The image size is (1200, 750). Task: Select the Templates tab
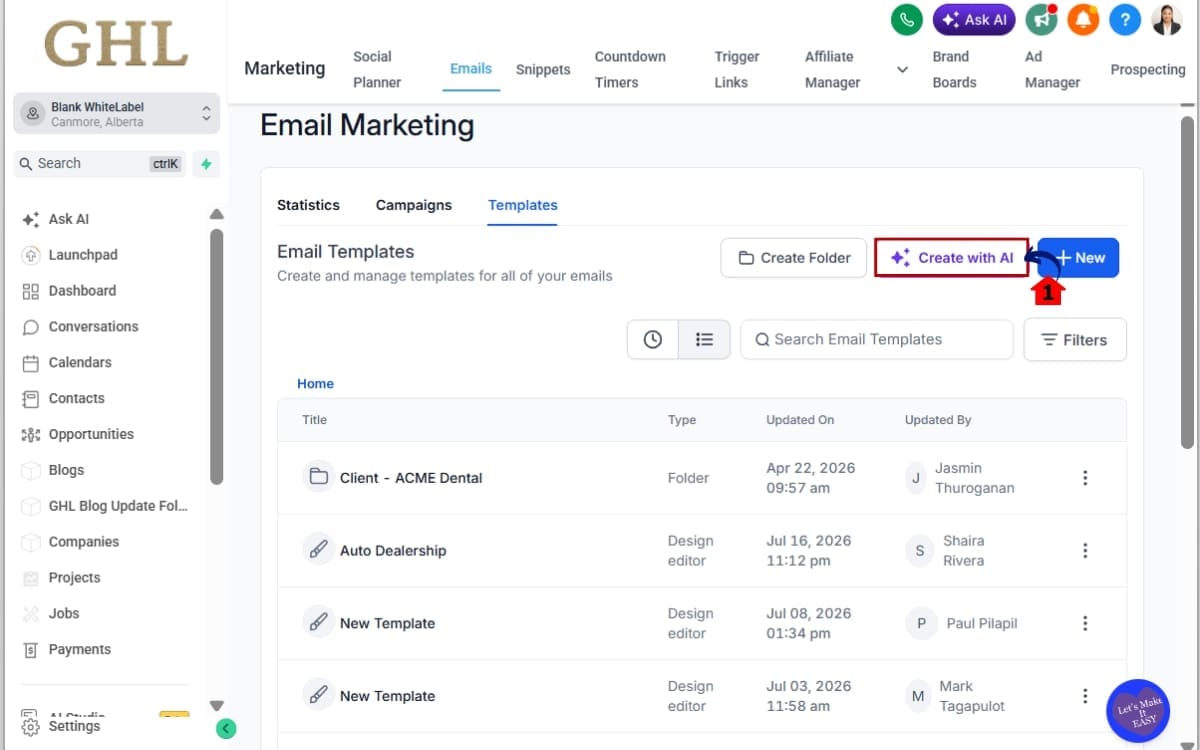(523, 205)
